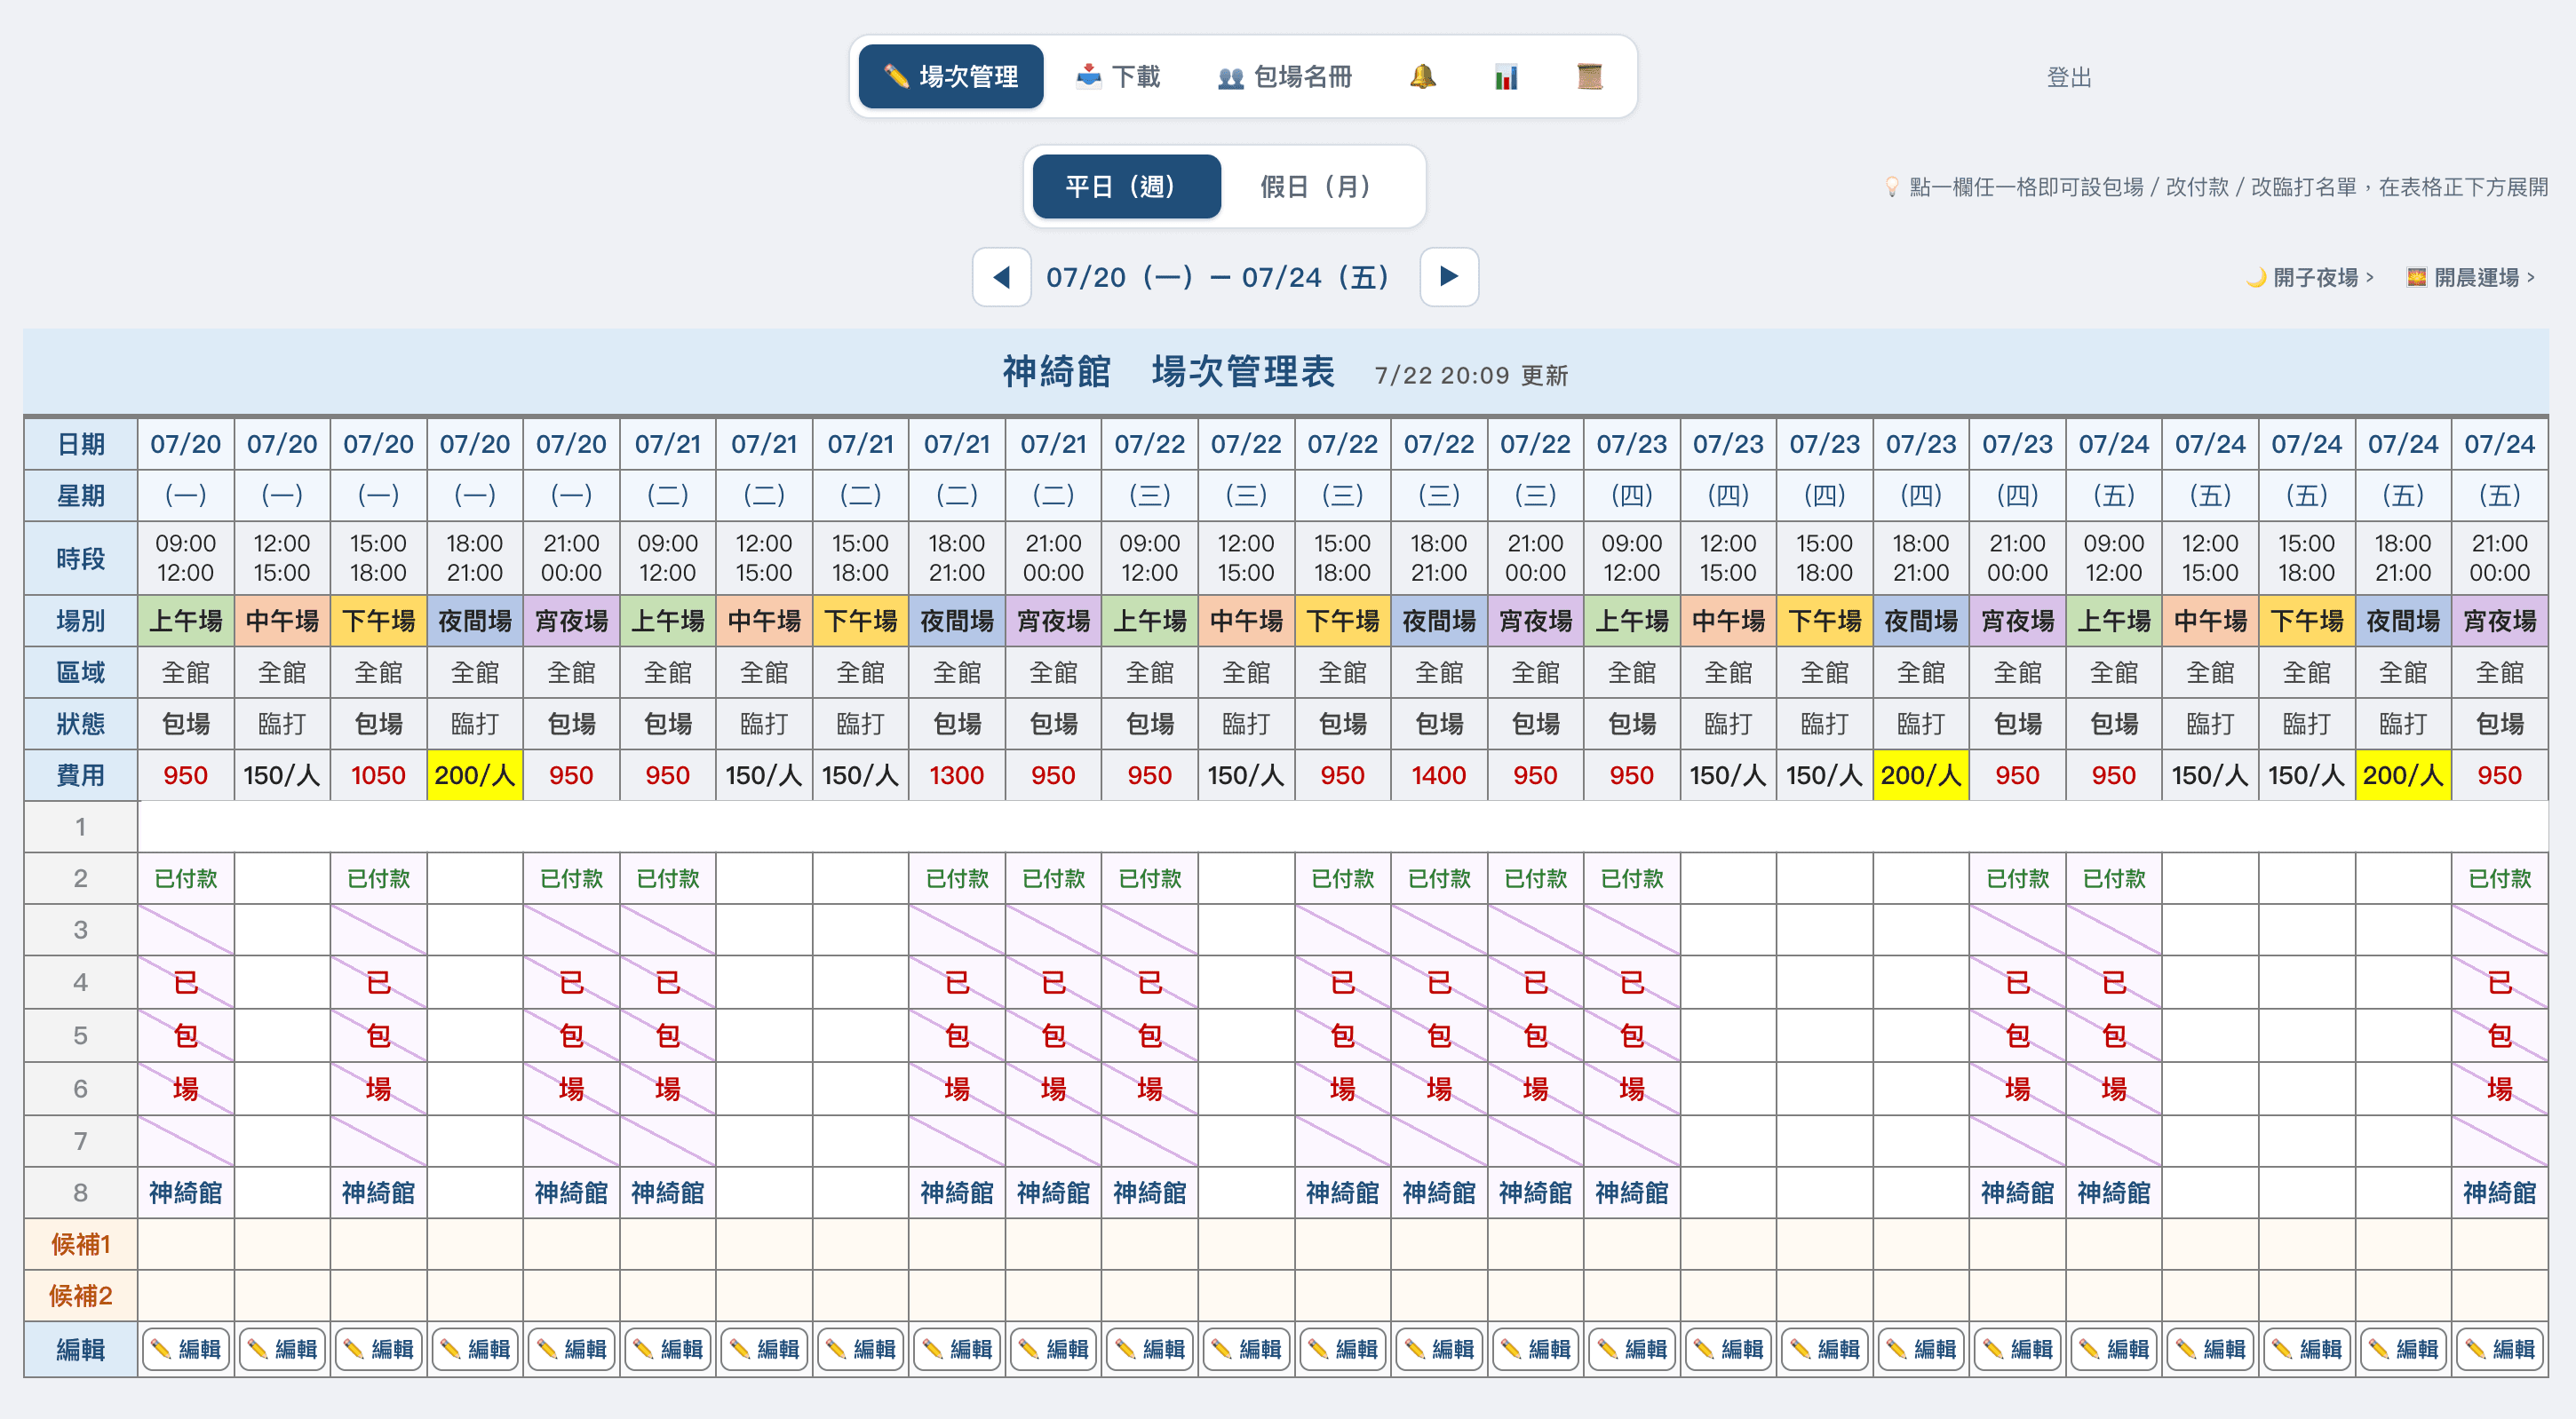Image resolution: width=2576 pixels, height=1419 pixels.
Task: Edit 07/22 09:00 上午場 column
Action: (x=1150, y=1349)
